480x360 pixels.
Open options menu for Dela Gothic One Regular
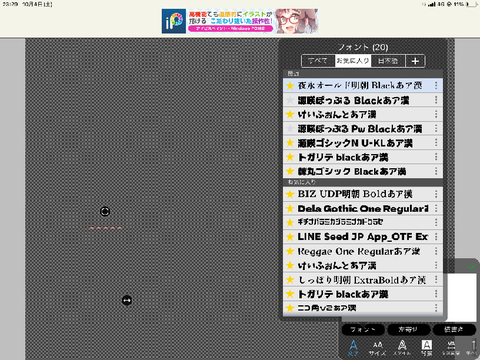pyautogui.click(x=436, y=208)
